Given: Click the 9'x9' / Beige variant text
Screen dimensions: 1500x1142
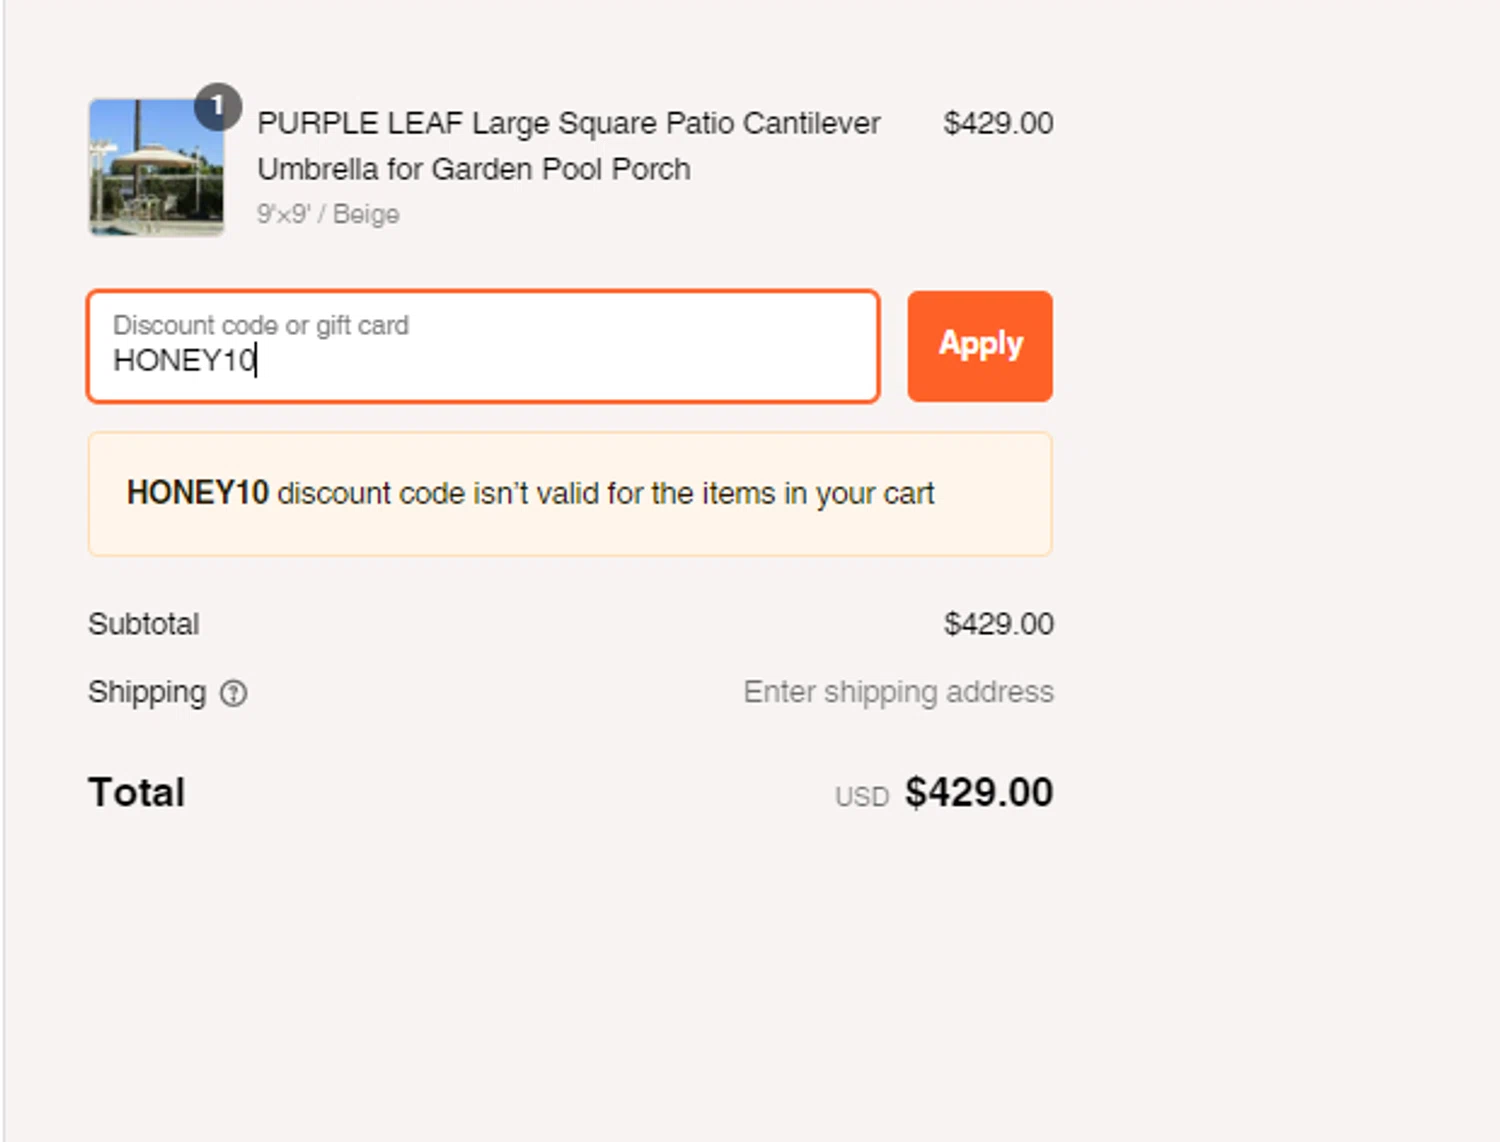Looking at the screenshot, I should pyautogui.click(x=328, y=214).
